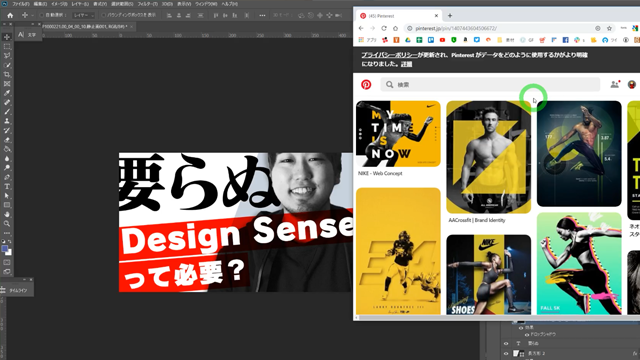Image resolution: width=640 pixels, height=360 pixels.
Task: Select the Pen tool
Action: (7, 177)
